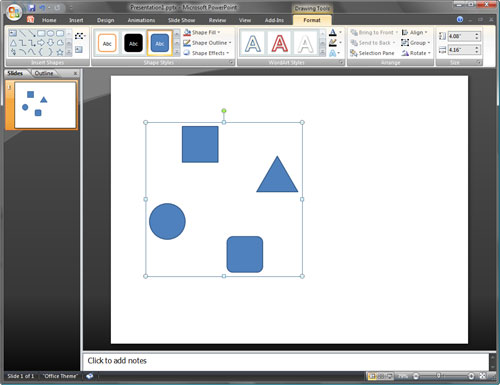Click the 'Click to add notes' area
This screenshot has height=385, width=500.
286,361
